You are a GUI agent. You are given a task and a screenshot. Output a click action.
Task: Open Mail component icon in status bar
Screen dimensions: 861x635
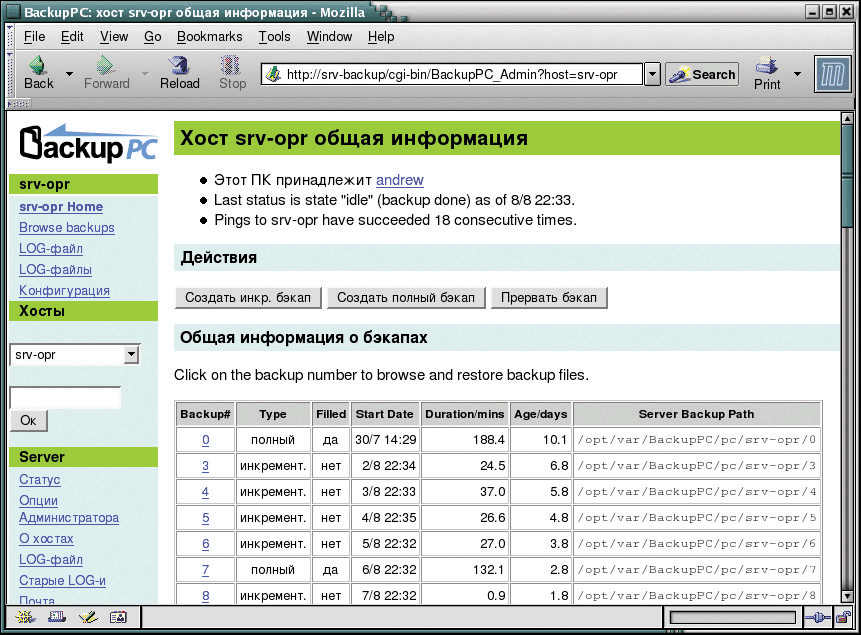(56, 617)
